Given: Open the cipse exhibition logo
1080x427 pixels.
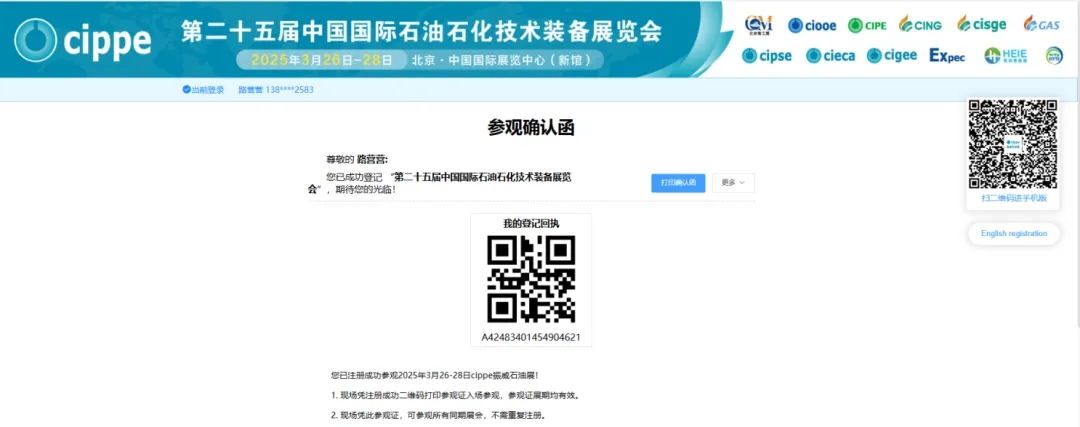Looking at the screenshot, I should [767, 56].
